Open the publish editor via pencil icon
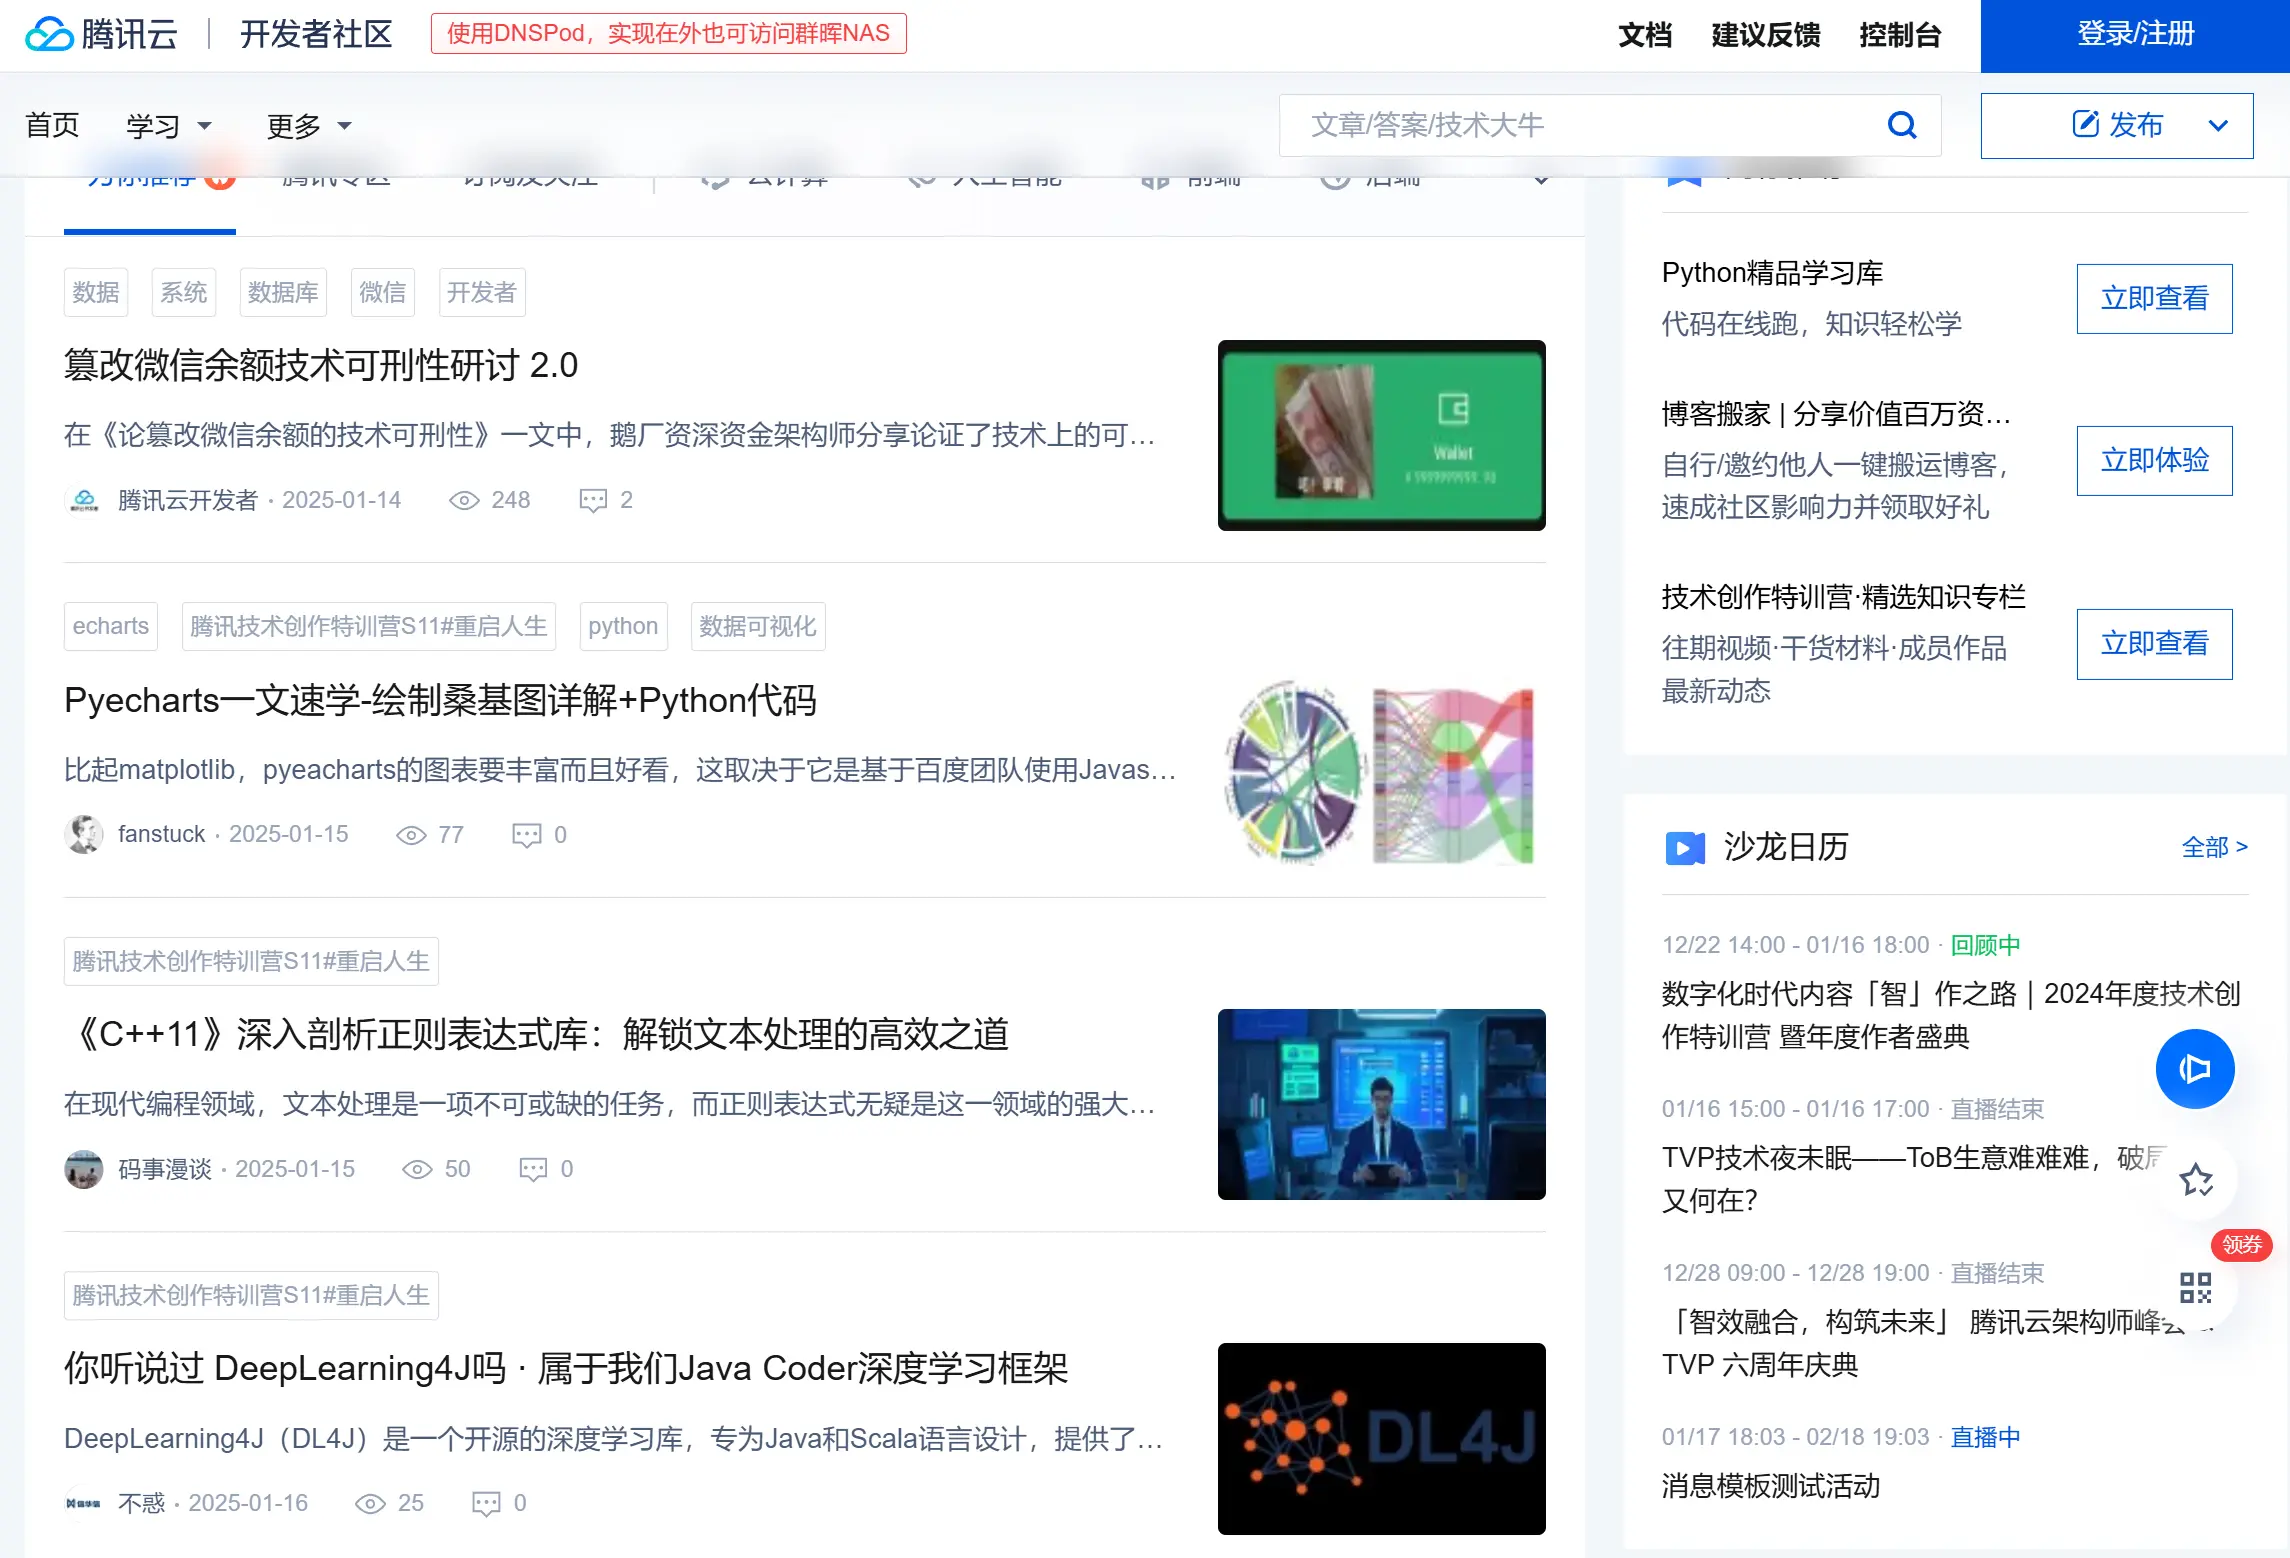The height and width of the screenshot is (1558, 2290). (2083, 124)
